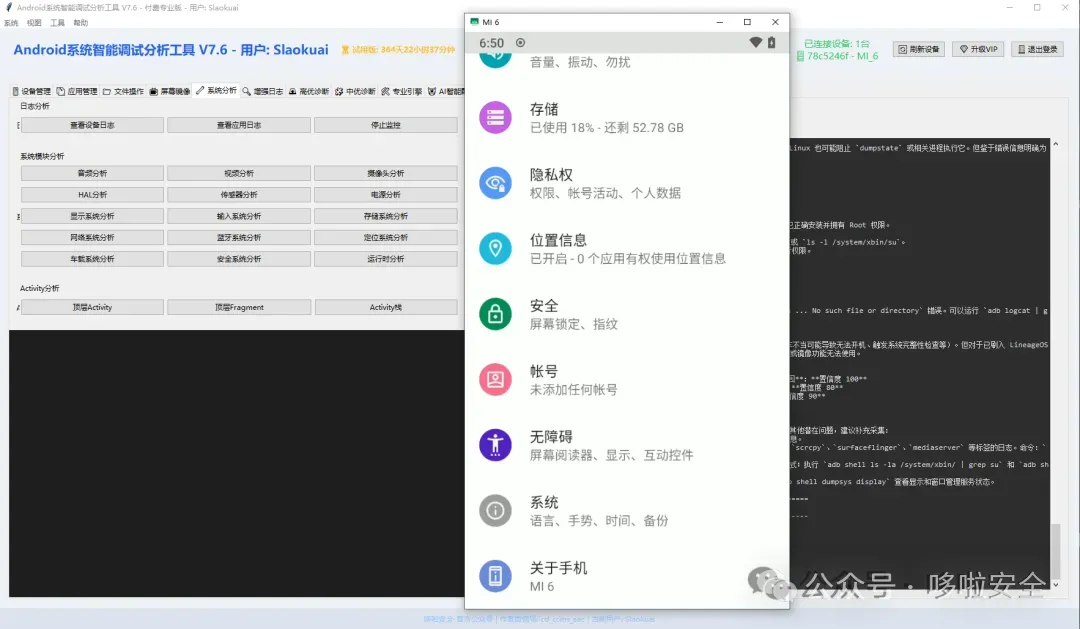Click the log scrollbar up arrow
The image size is (1080, 629).
pos(1056,144)
